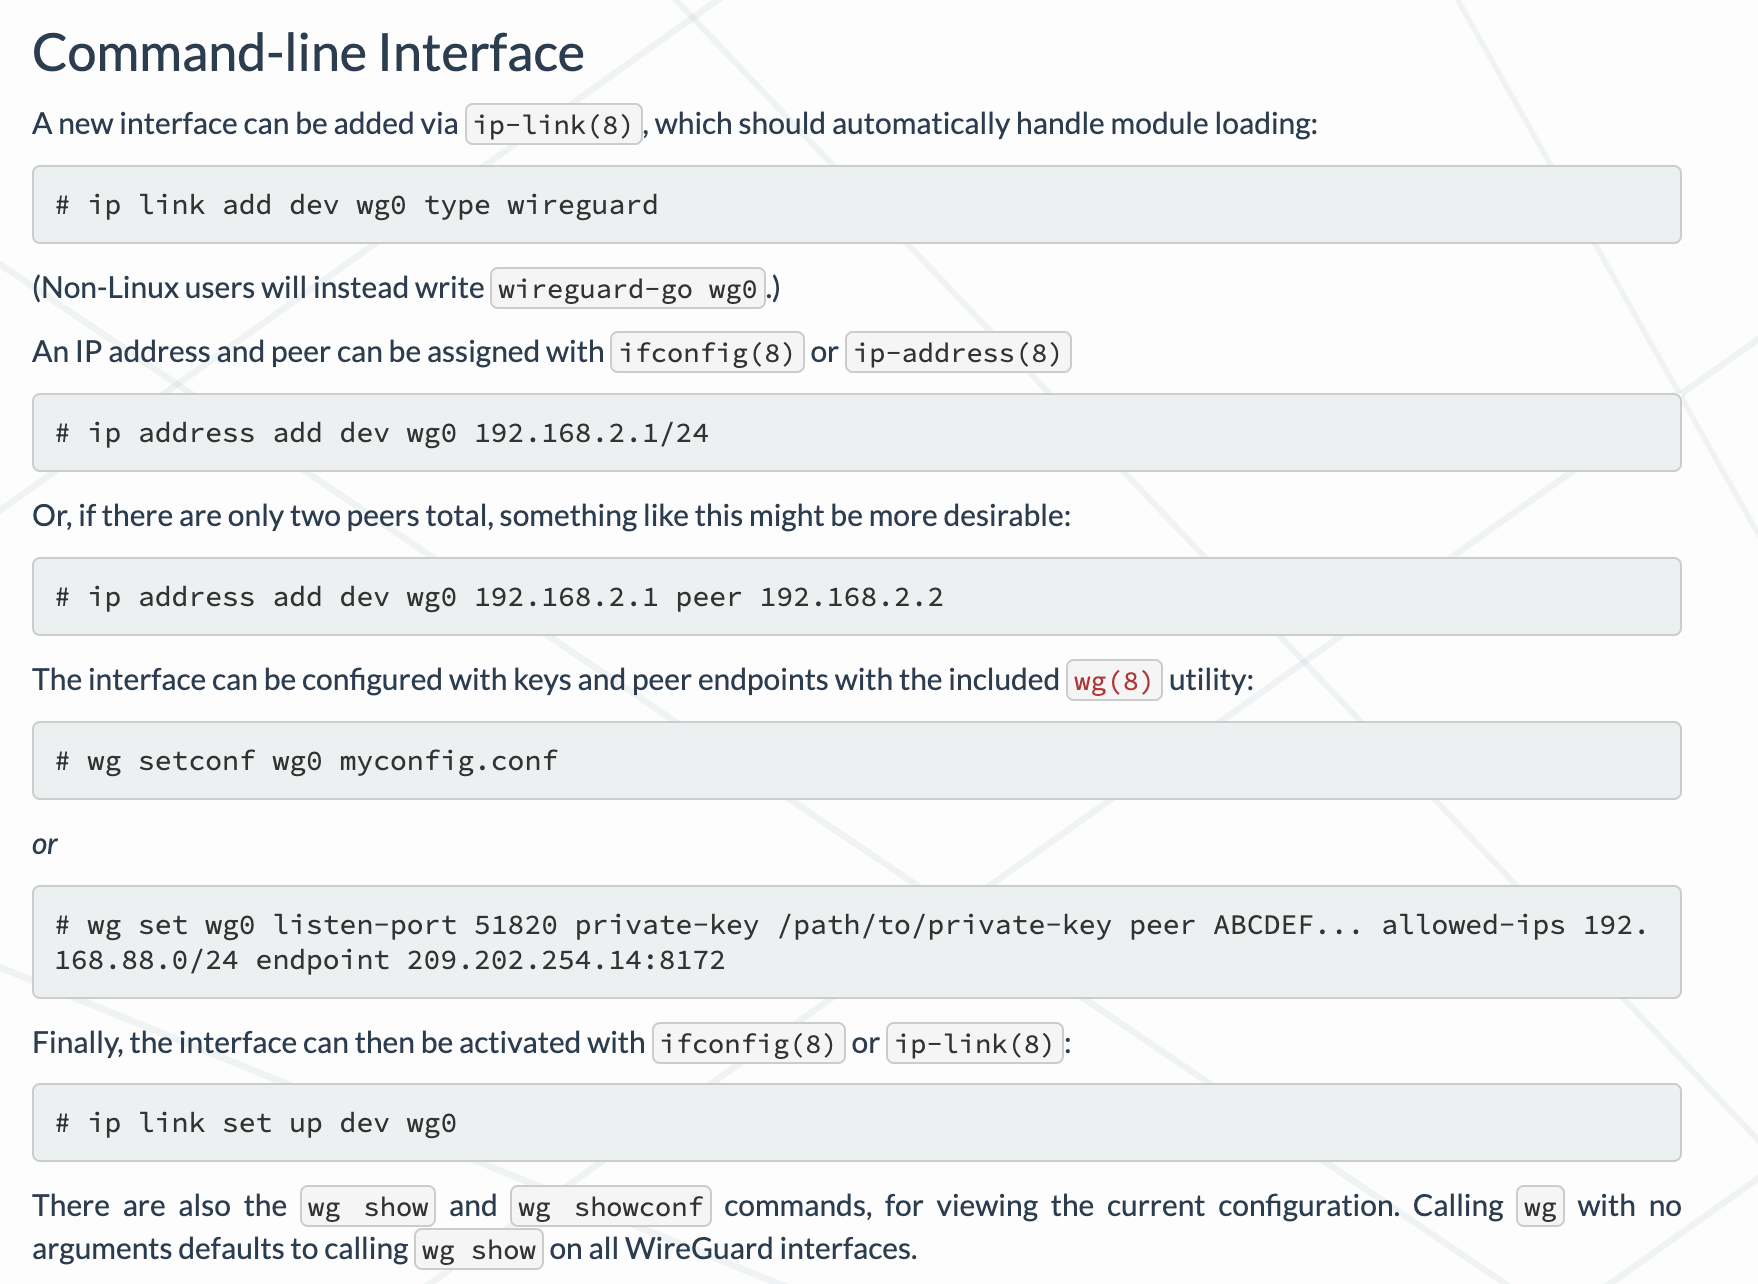Click the 192.168.2.1/24 address command block
This screenshot has width=1758, height=1284.
point(857,433)
